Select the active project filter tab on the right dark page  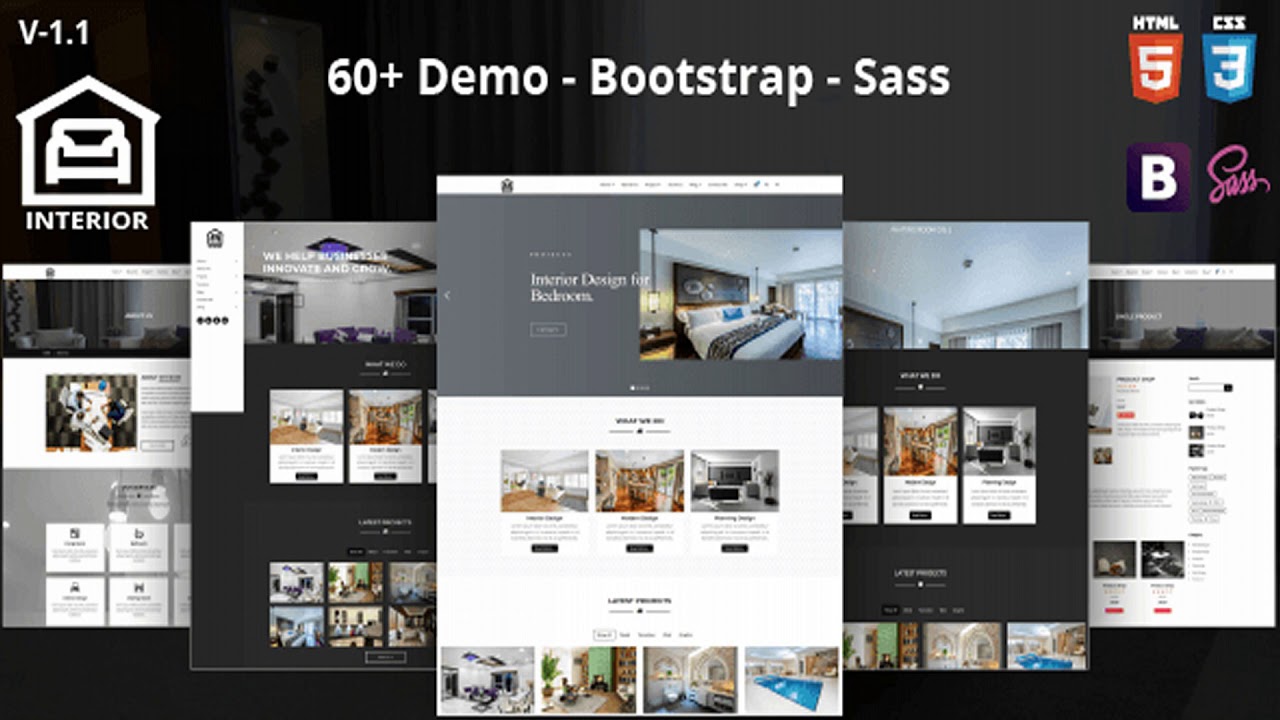890,609
